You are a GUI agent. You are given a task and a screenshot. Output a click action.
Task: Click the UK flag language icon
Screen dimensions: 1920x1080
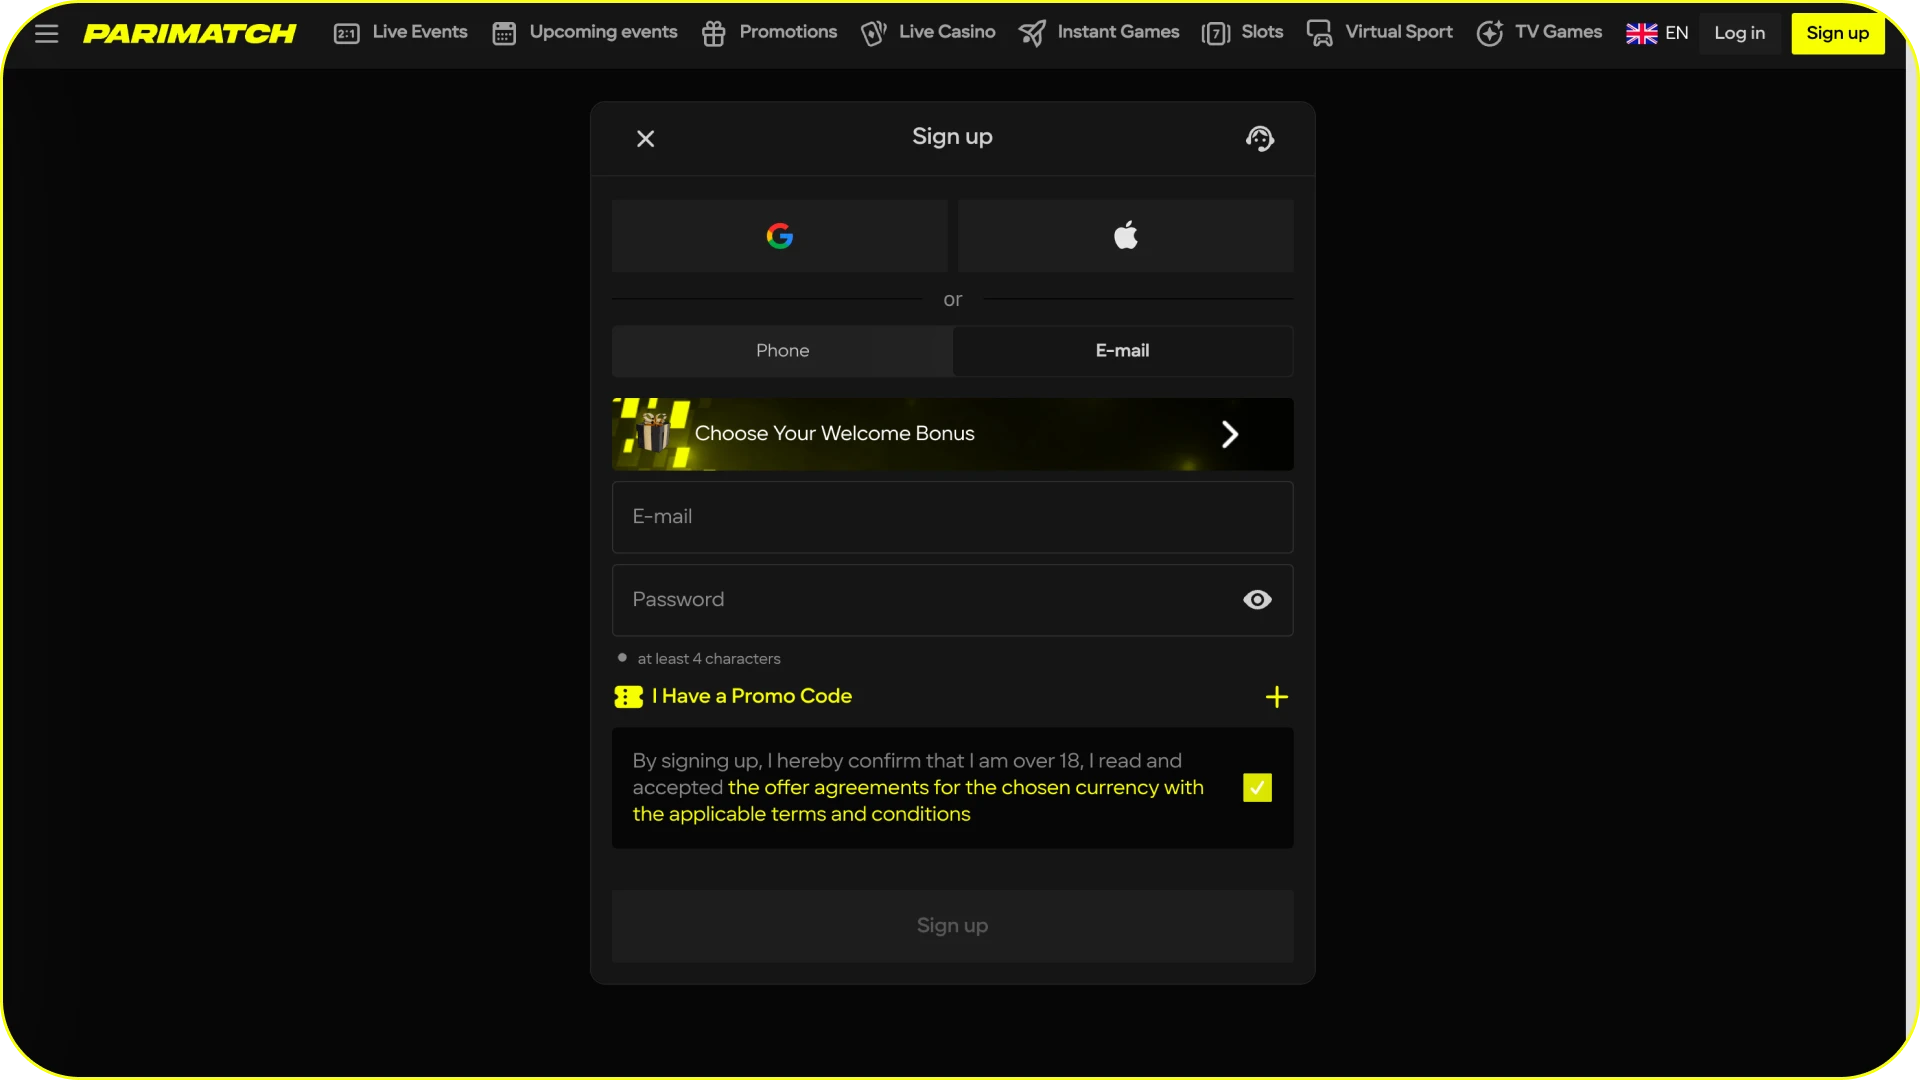click(1641, 34)
